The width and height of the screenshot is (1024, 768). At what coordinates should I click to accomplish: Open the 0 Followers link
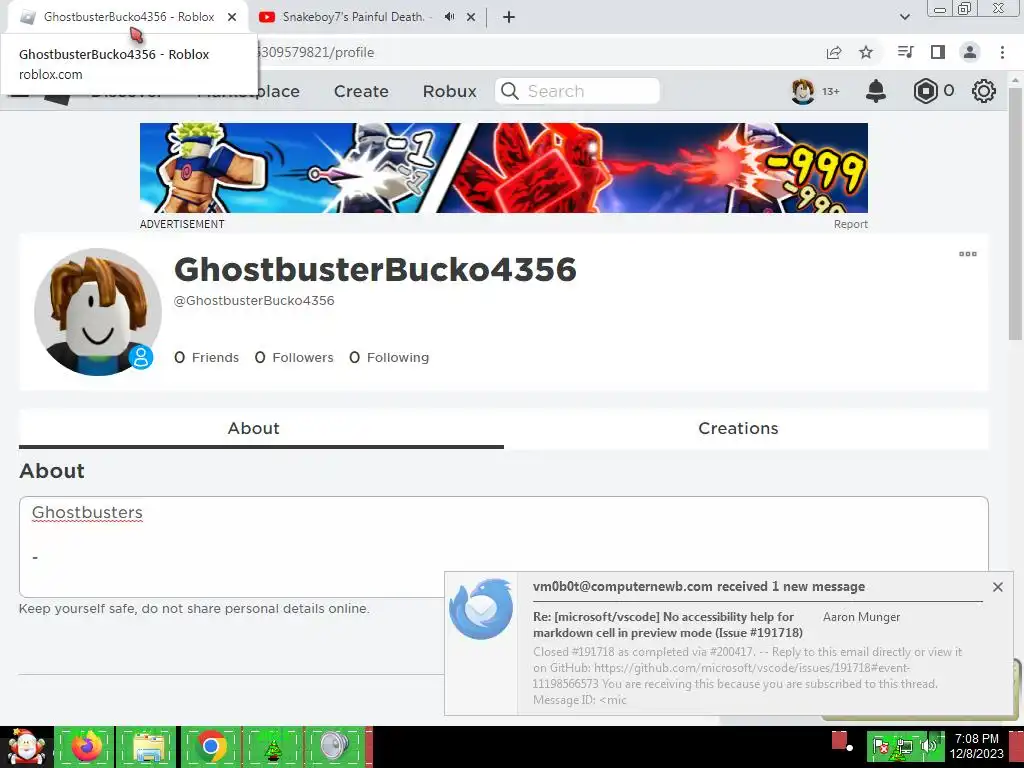tap(294, 357)
